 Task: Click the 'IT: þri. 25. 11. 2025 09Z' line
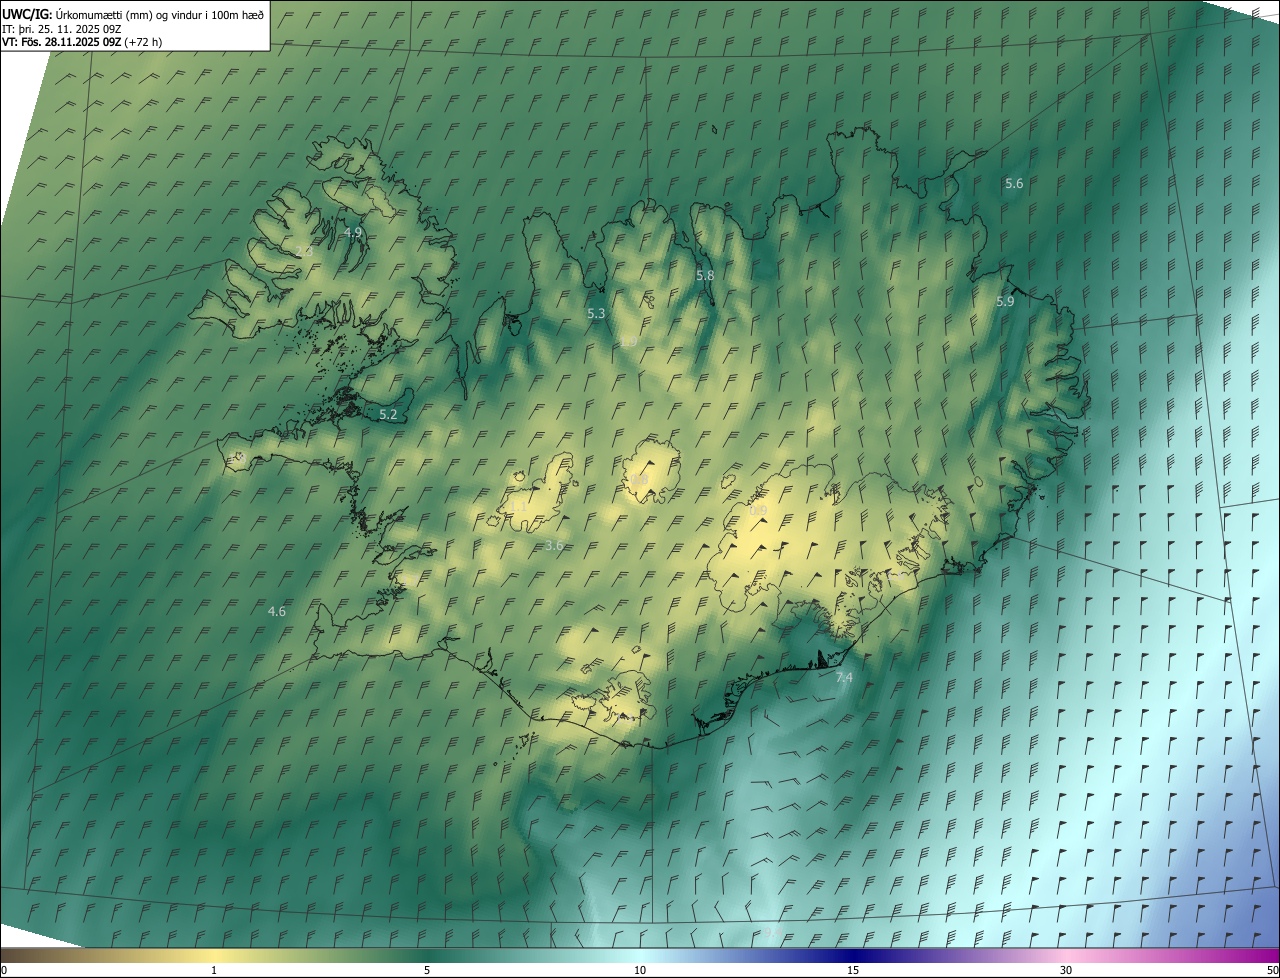62,28
